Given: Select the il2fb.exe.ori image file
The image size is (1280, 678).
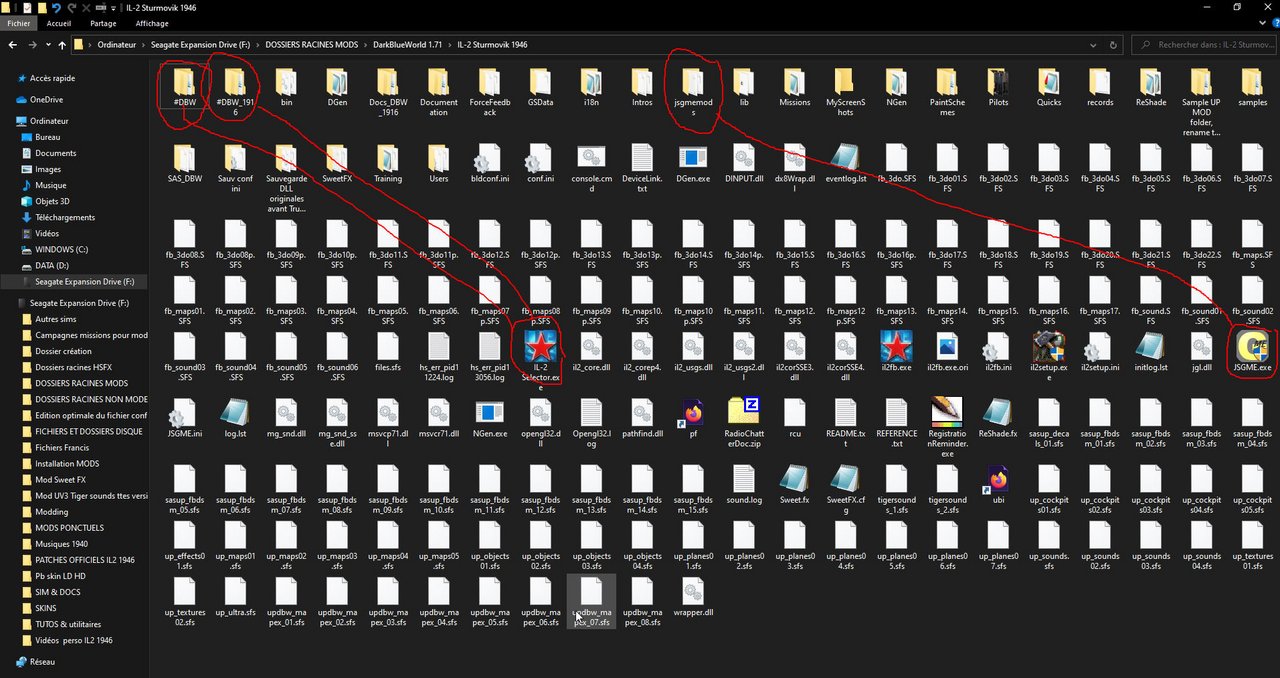Looking at the screenshot, I should click(947, 352).
